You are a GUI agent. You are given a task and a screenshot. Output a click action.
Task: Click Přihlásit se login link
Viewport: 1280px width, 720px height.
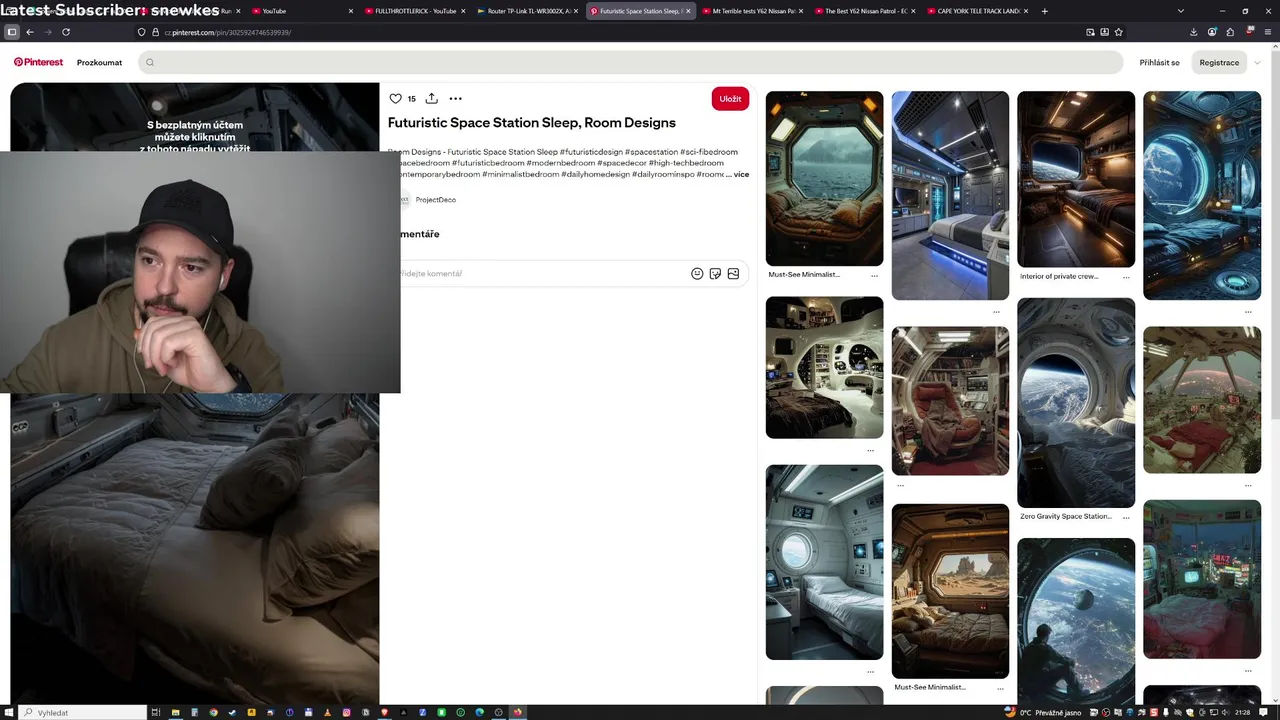[x=1159, y=62]
